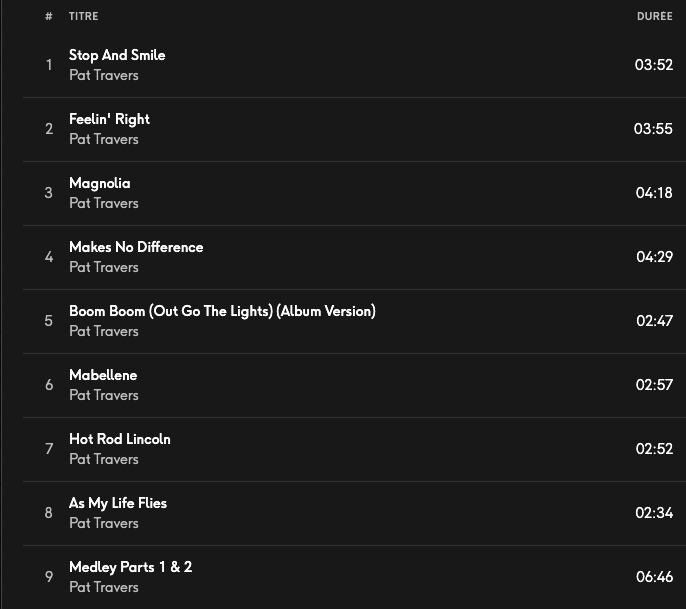Click track number 1 beside Stop And Smile
Image resolution: width=686 pixels, height=609 pixels.
click(x=48, y=65)
